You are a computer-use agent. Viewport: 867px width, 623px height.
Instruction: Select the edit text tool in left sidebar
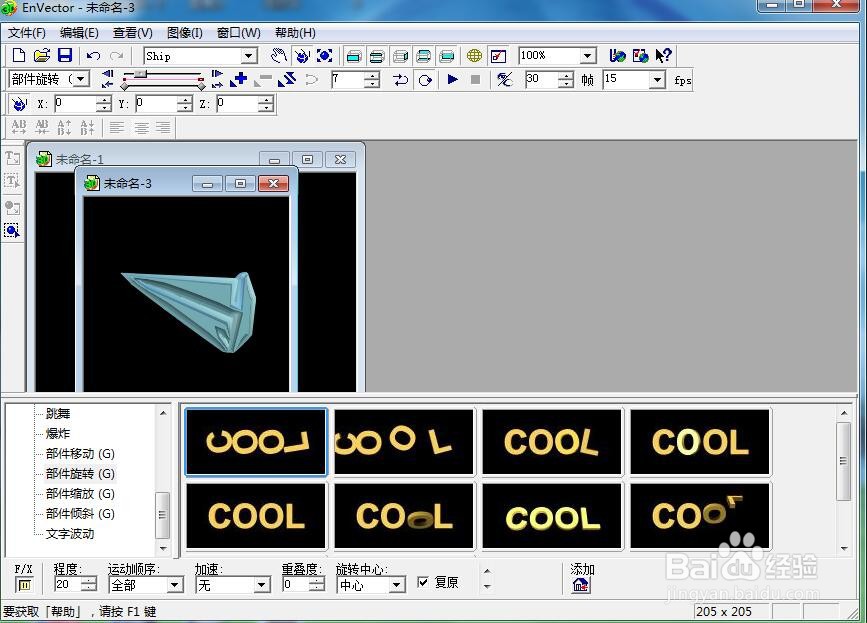12,181
